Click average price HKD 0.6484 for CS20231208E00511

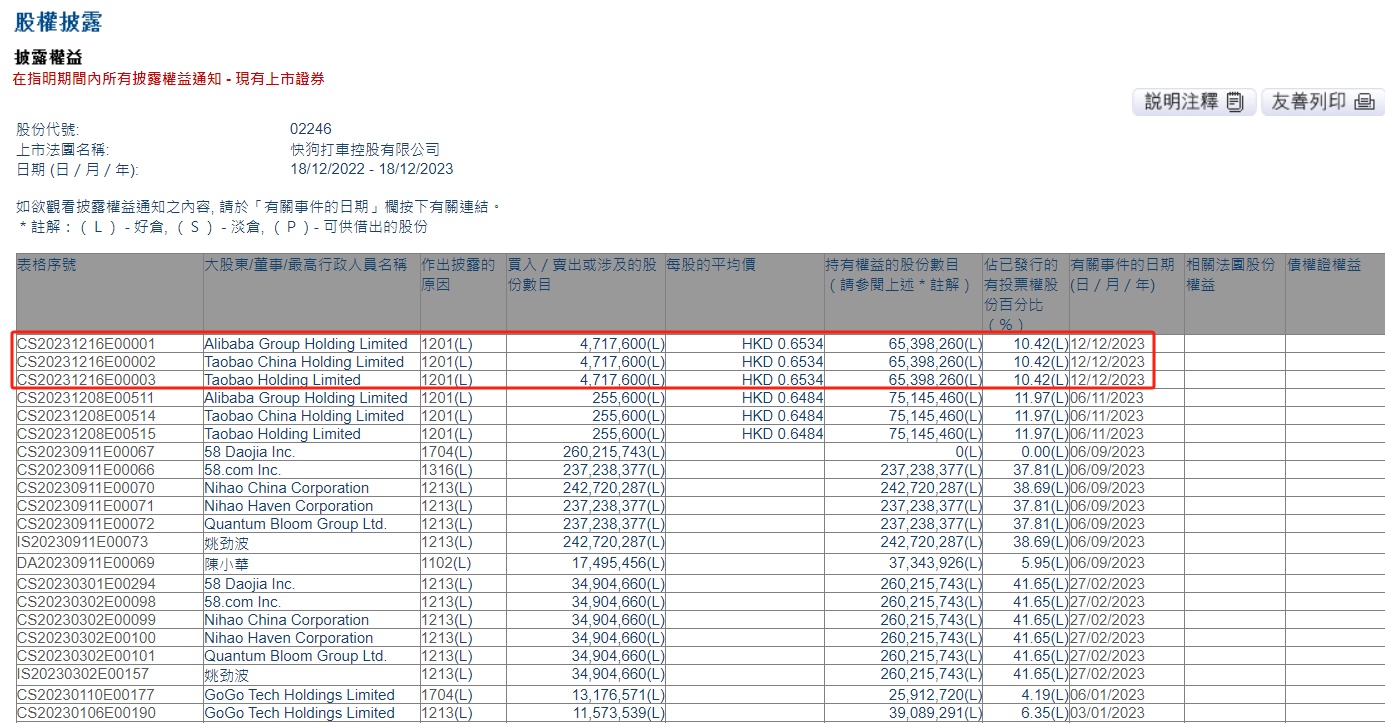click(782, 398)
